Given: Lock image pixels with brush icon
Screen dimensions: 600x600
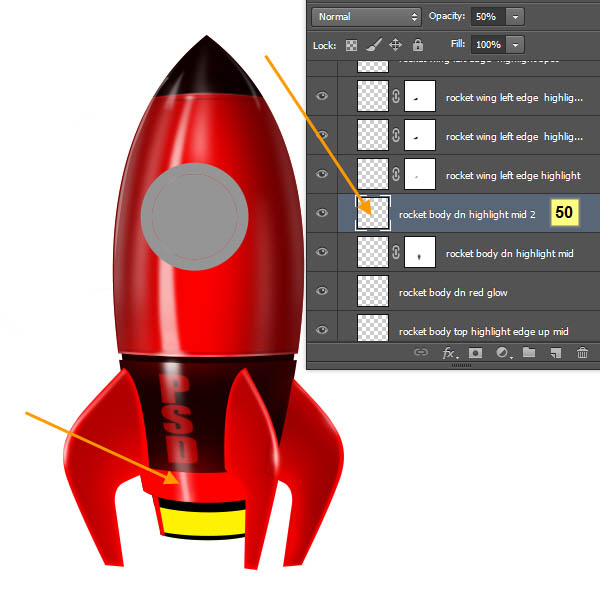Looking at the screenshot, I should click(x=373, y=45).
